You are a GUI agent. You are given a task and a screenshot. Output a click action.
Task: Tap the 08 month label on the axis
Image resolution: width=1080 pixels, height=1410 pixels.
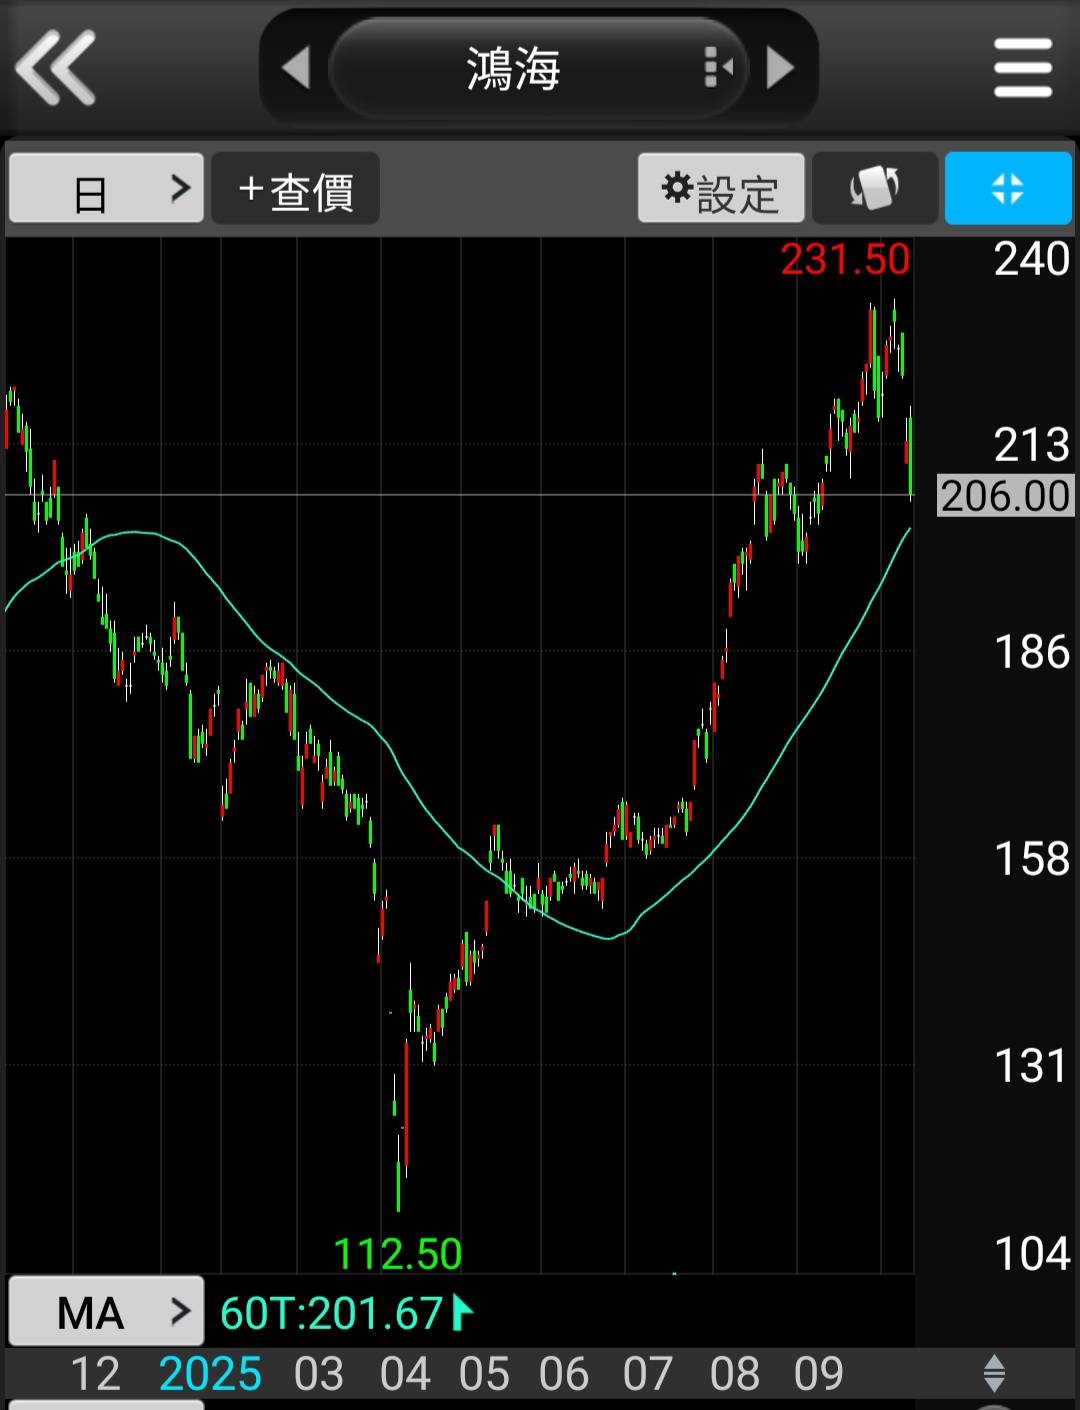click(x=735, y=1374)
